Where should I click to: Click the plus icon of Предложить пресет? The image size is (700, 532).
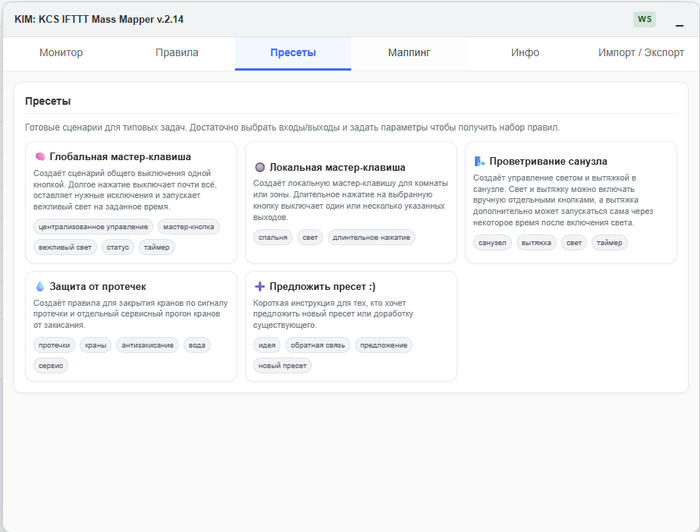(x=260, y=287)
